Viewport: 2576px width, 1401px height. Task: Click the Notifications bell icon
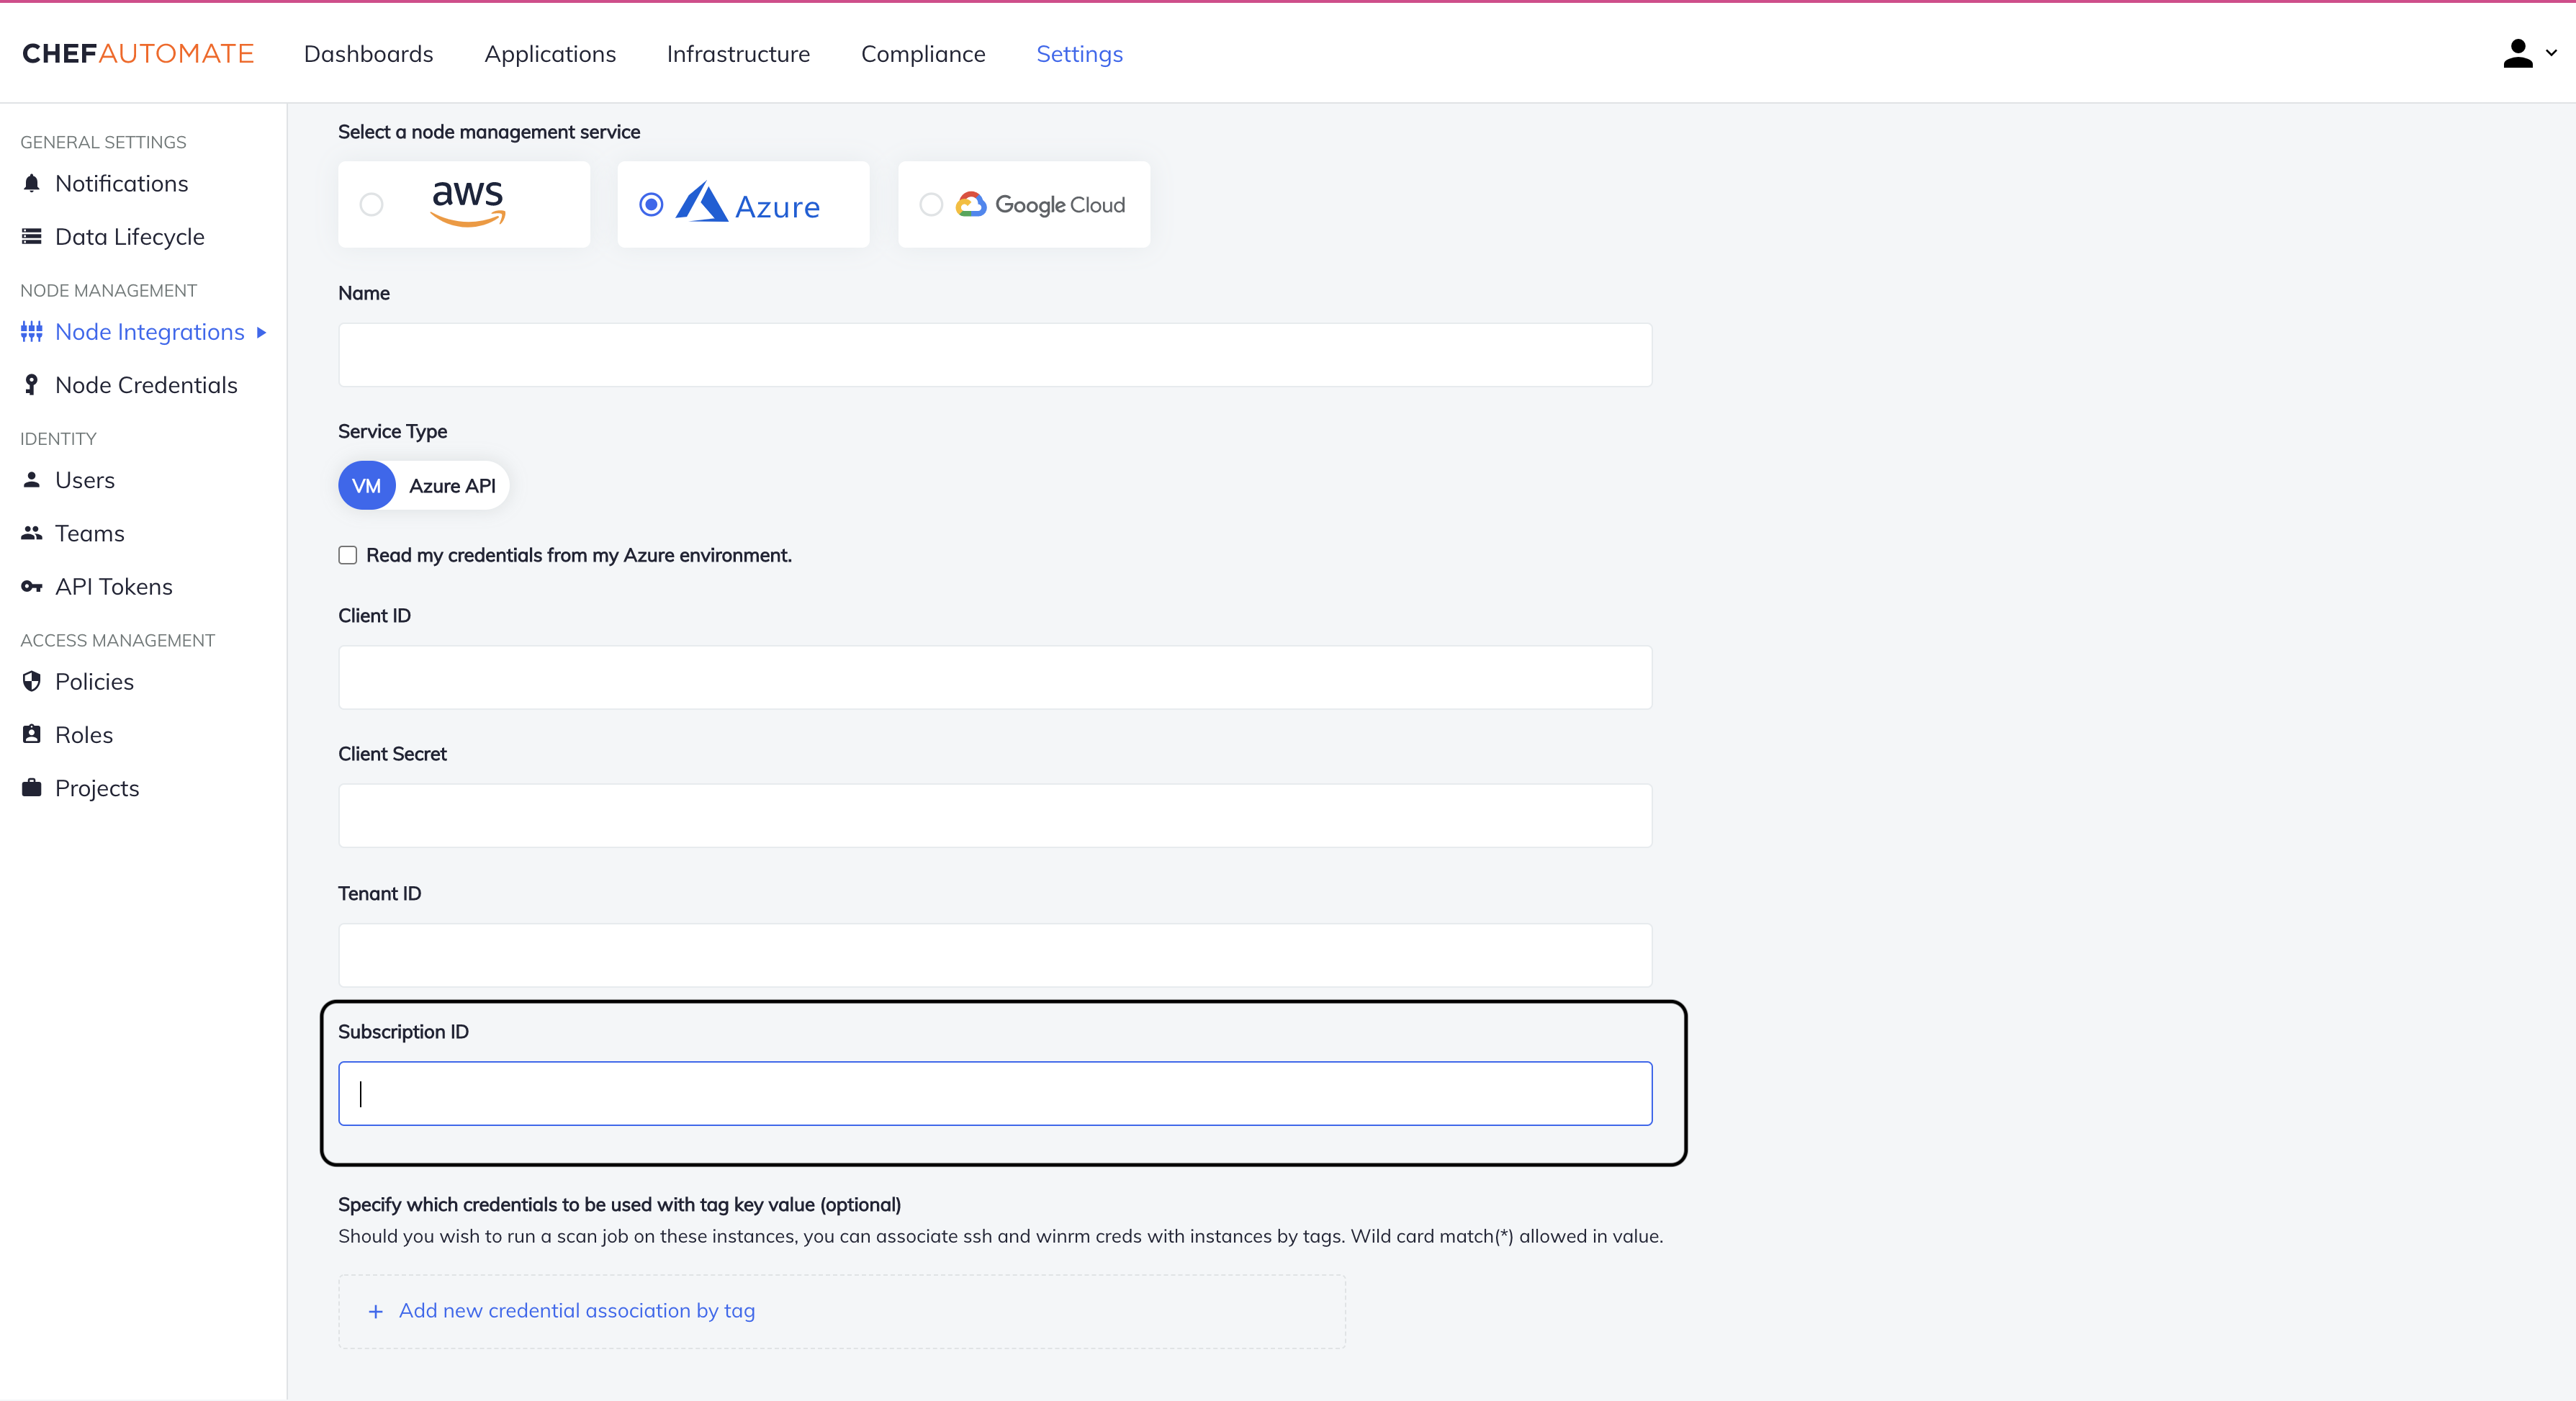[32, 184]
